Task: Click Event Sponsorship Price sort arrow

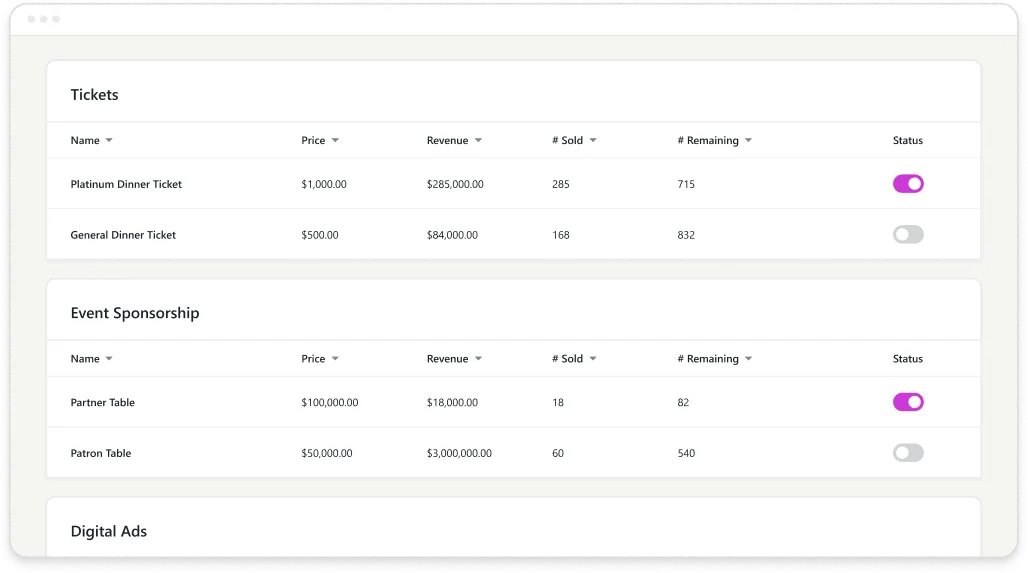Action: coord(335,359)
